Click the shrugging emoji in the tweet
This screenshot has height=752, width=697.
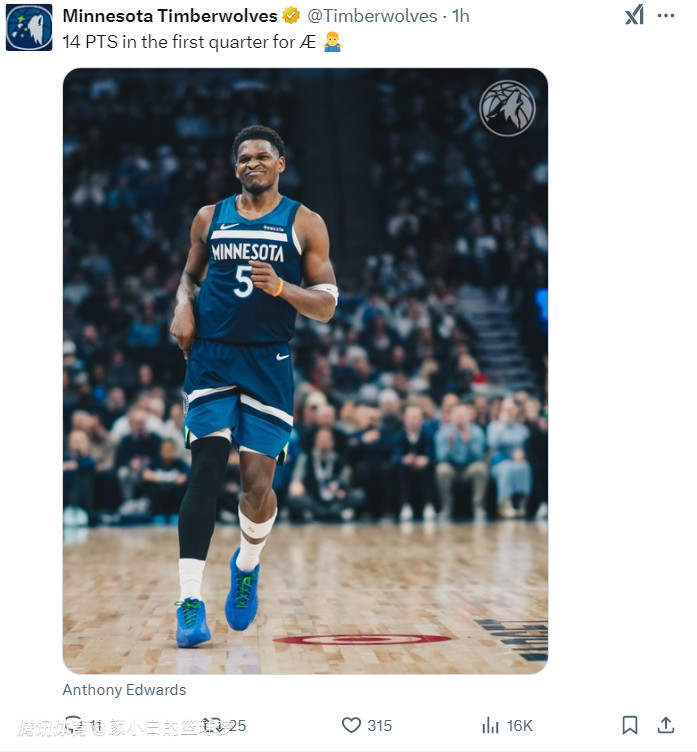tap(332, 42)
